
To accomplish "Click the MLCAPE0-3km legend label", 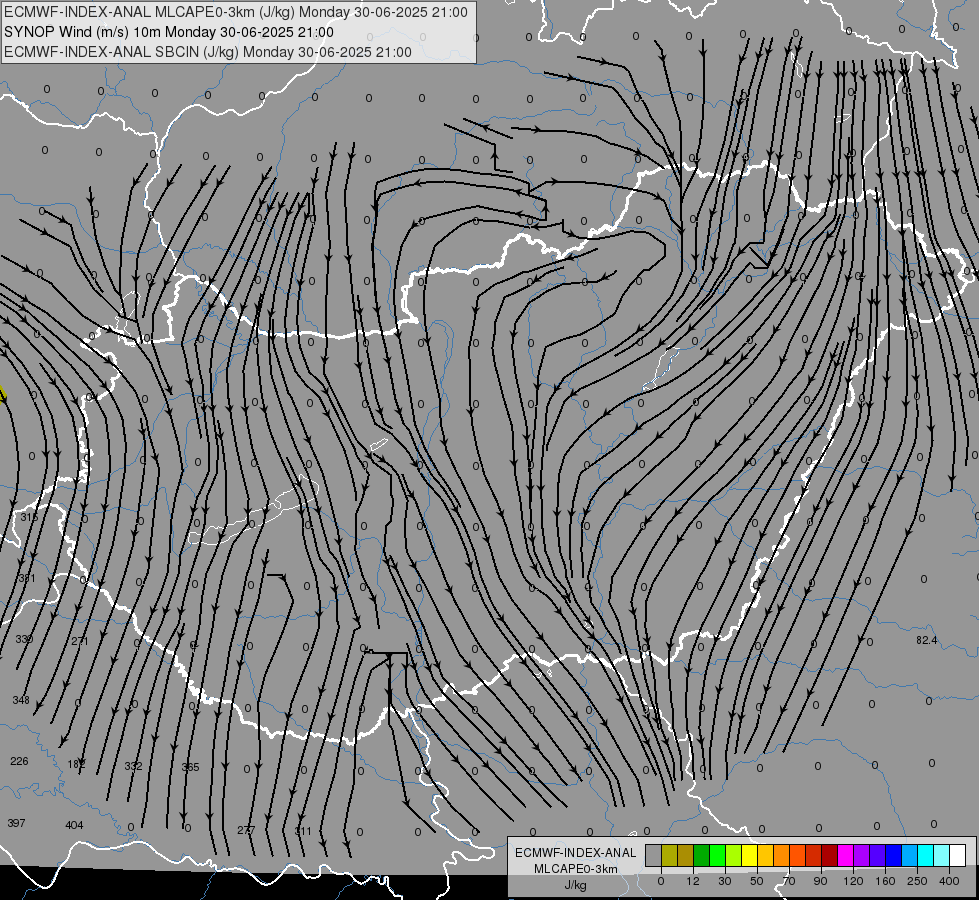I will coord(576,869).
